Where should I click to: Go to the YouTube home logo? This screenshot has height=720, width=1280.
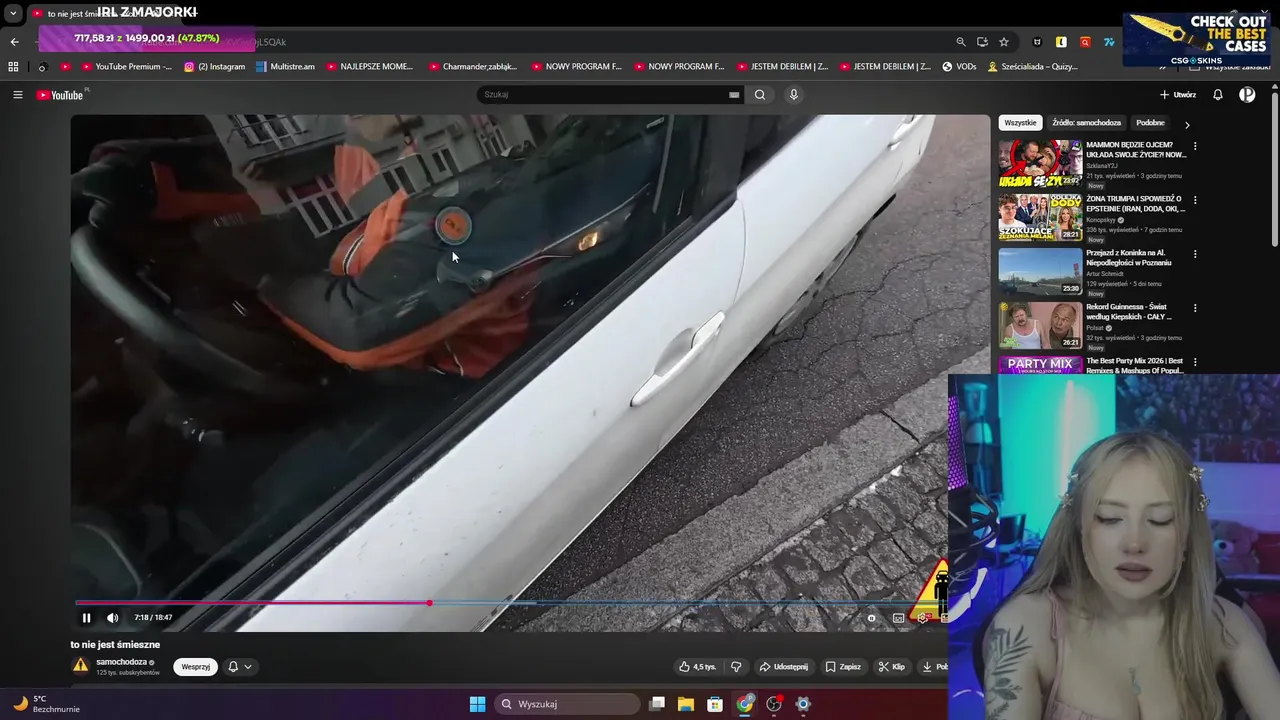pyautogui.click(x=62, y=95)
